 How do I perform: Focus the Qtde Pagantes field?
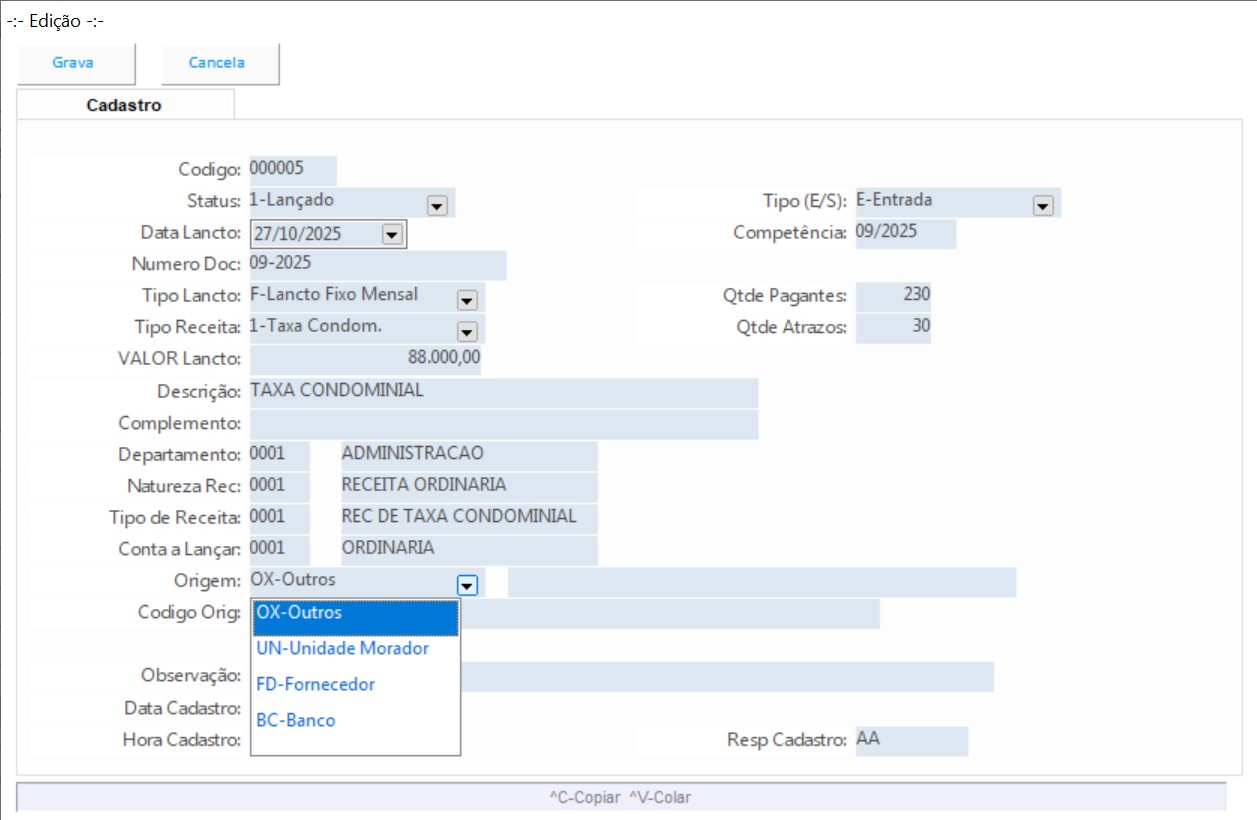(893, 295)
